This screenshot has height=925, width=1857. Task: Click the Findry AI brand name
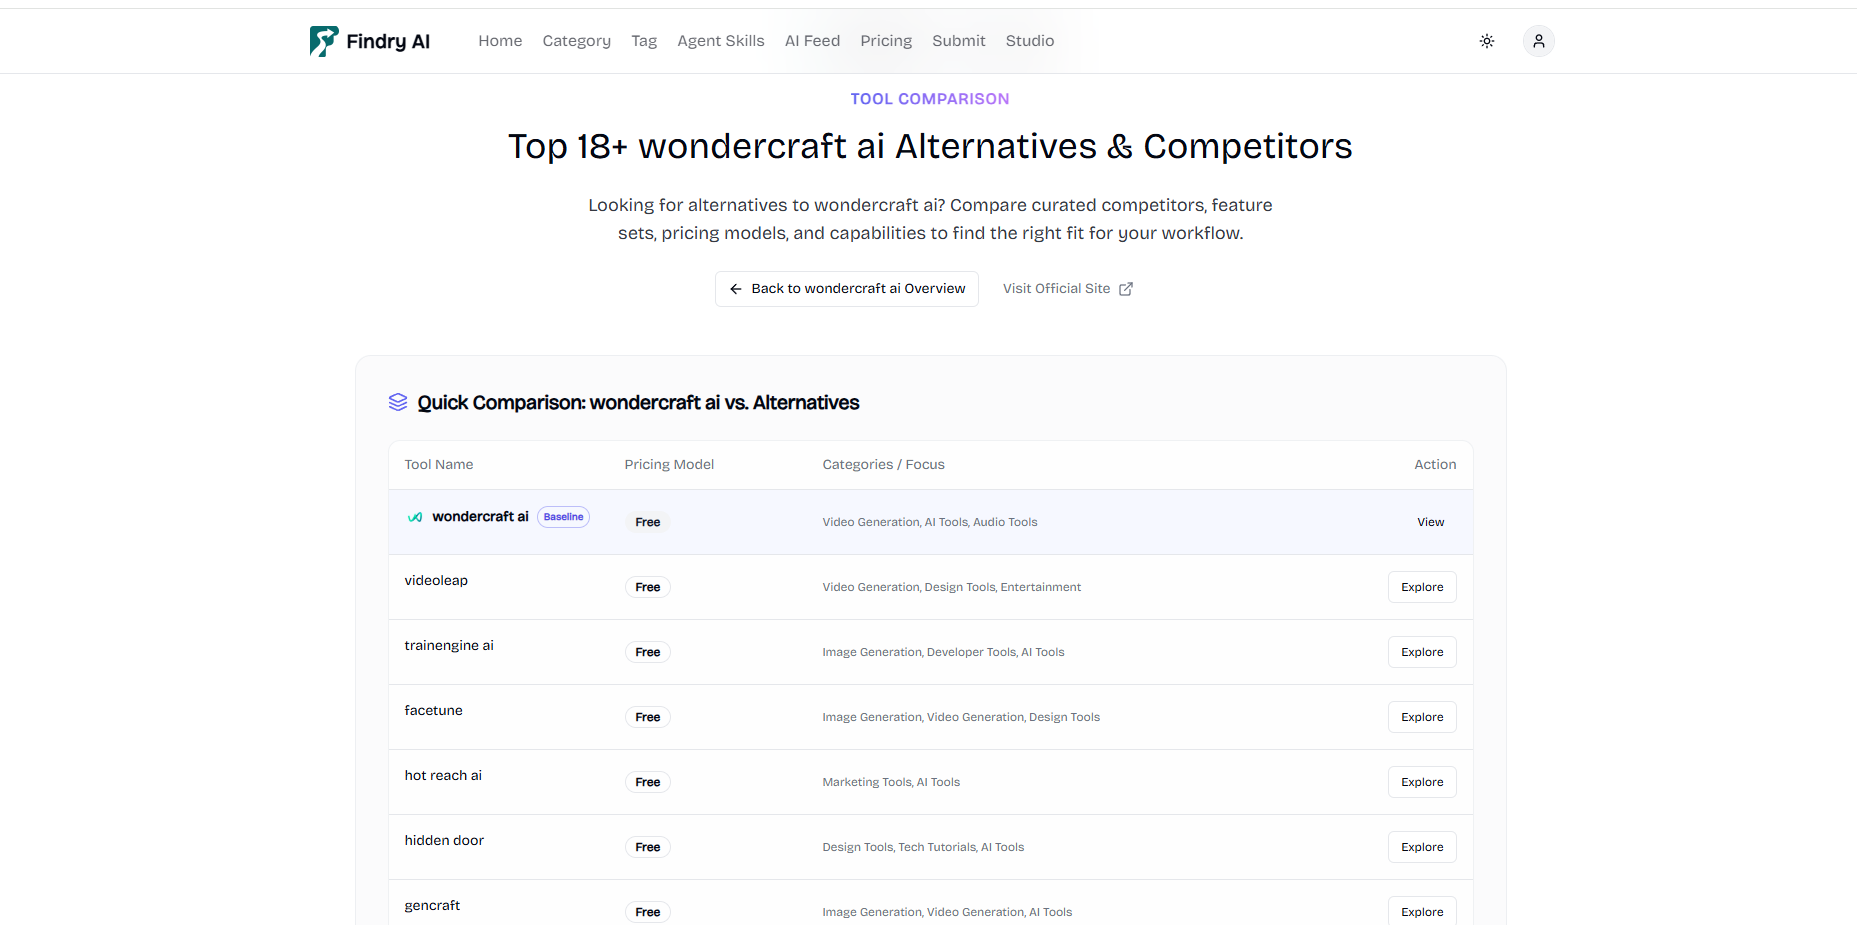[x=388, y=41]
